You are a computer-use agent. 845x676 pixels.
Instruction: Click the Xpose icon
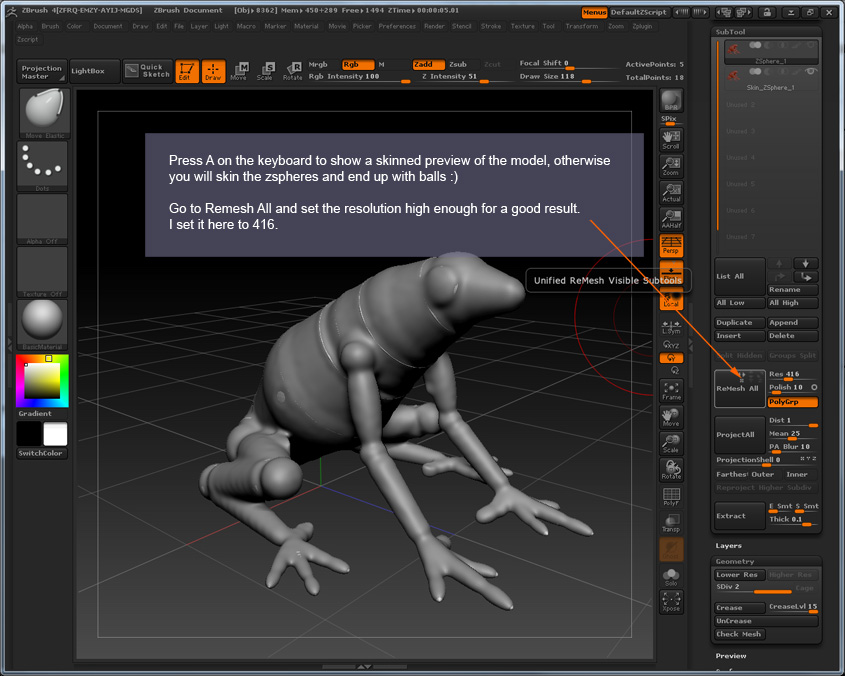tap(671, 602)
